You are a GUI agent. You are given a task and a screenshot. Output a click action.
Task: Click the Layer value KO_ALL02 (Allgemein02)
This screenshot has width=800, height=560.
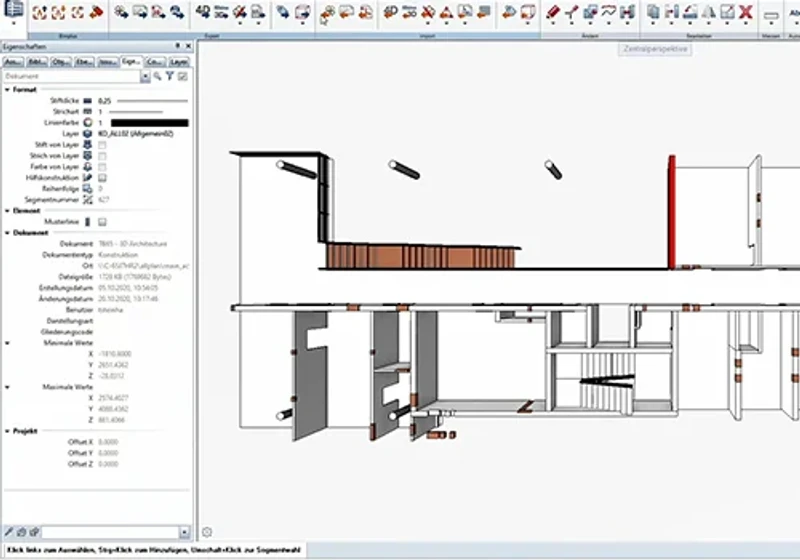(136, 134)
